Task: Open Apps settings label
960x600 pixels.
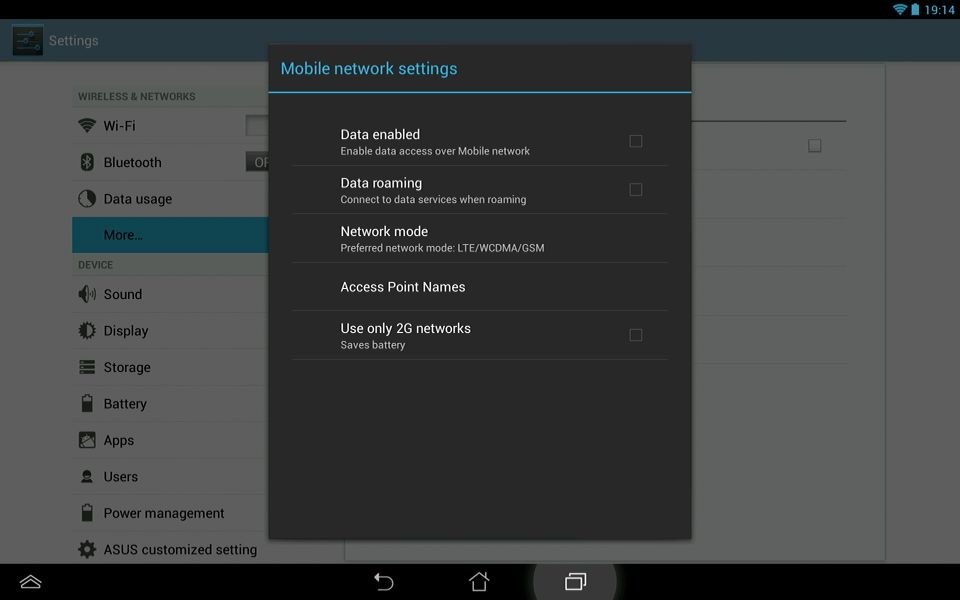Action: tap(119, 440)
